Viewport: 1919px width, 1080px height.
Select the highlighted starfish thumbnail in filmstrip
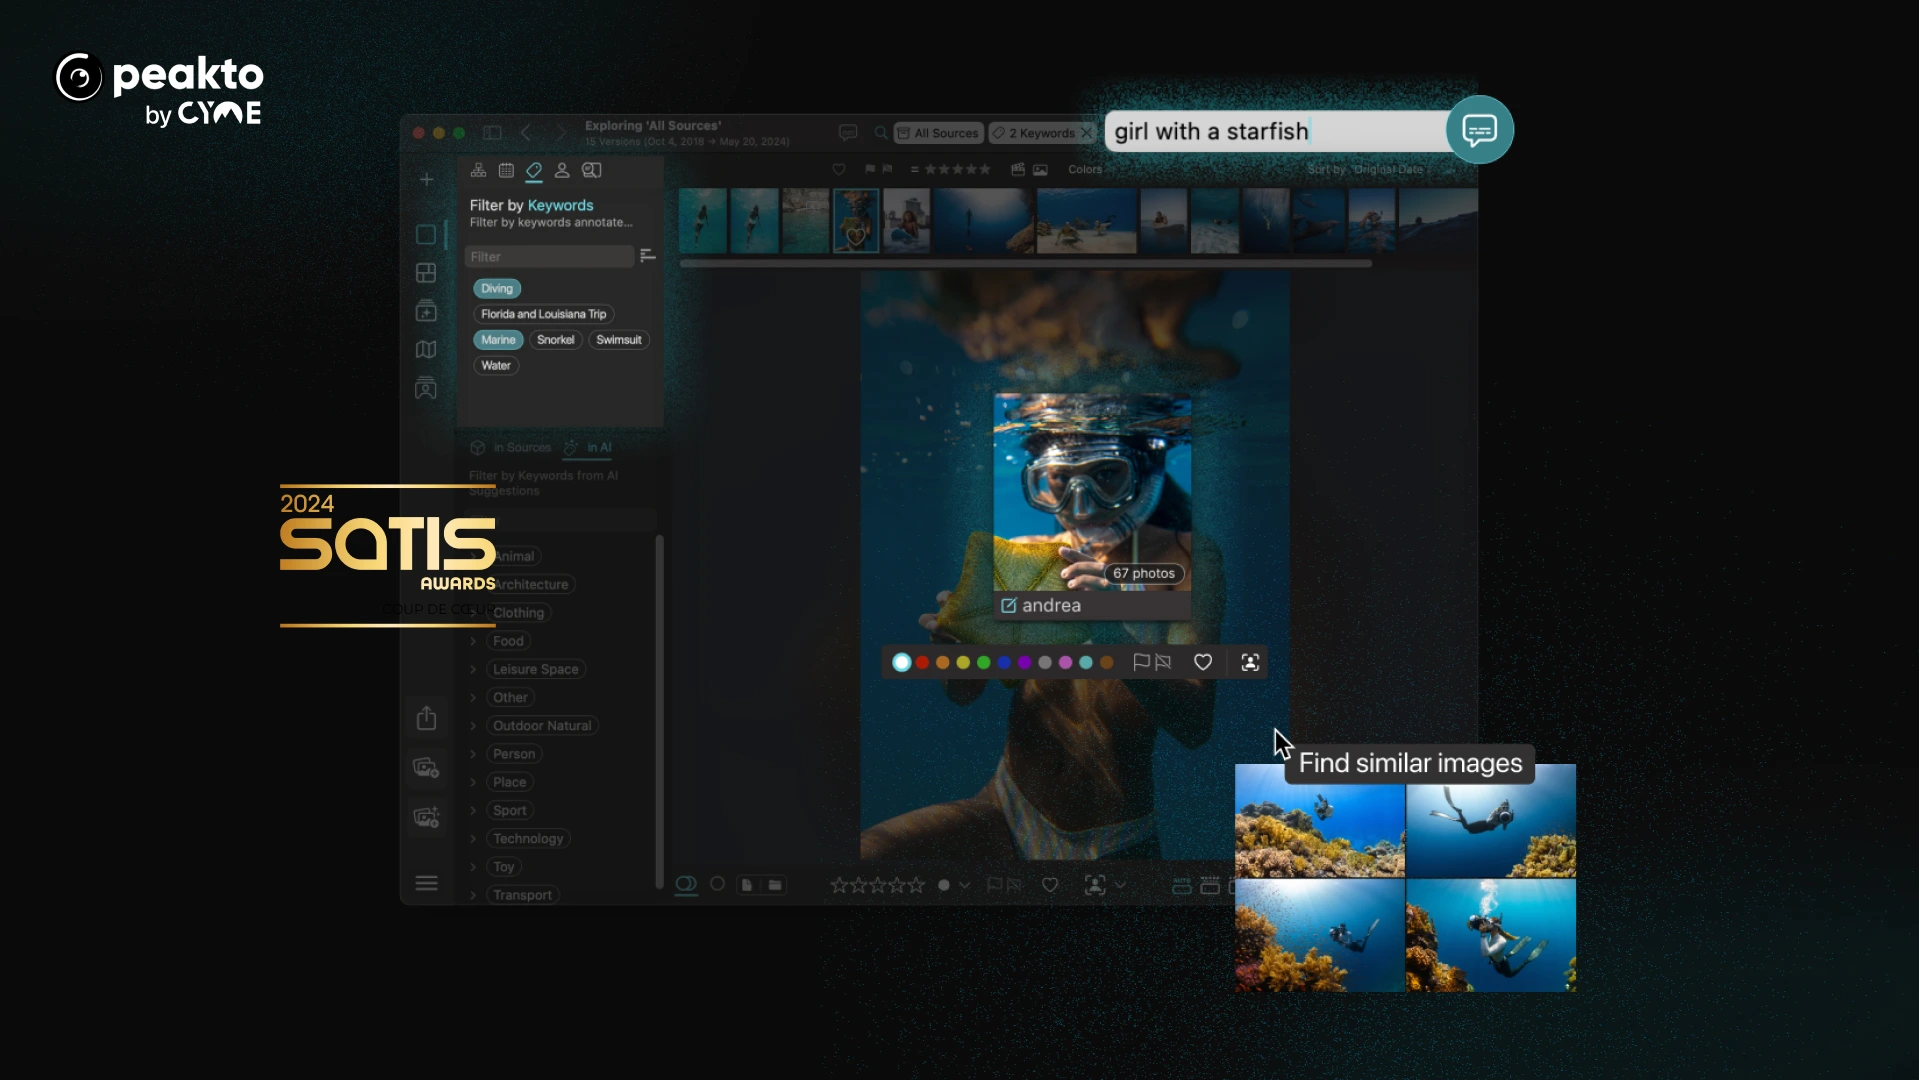[856, 220]
